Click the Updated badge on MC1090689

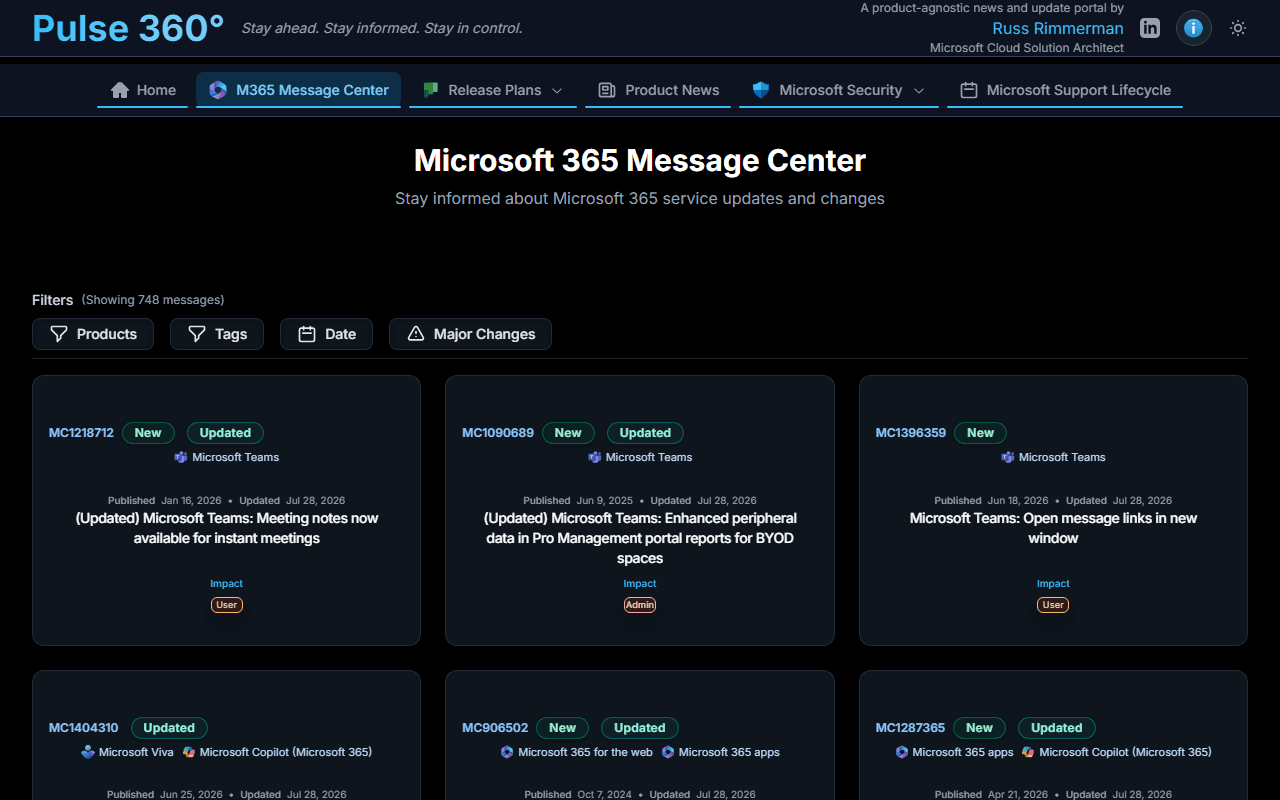645,433
